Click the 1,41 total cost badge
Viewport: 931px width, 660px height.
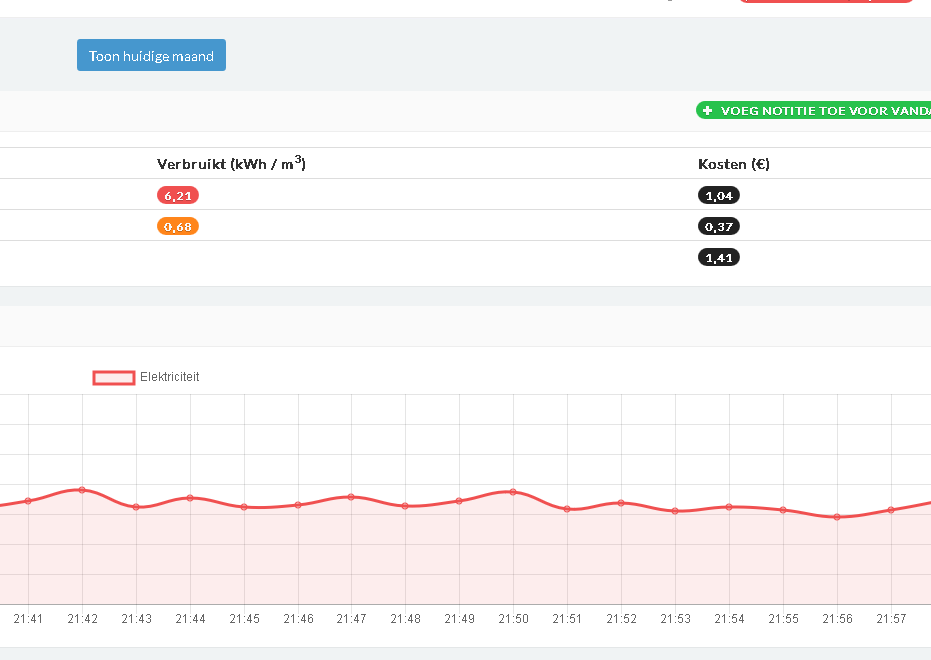(x=718, y=257)
